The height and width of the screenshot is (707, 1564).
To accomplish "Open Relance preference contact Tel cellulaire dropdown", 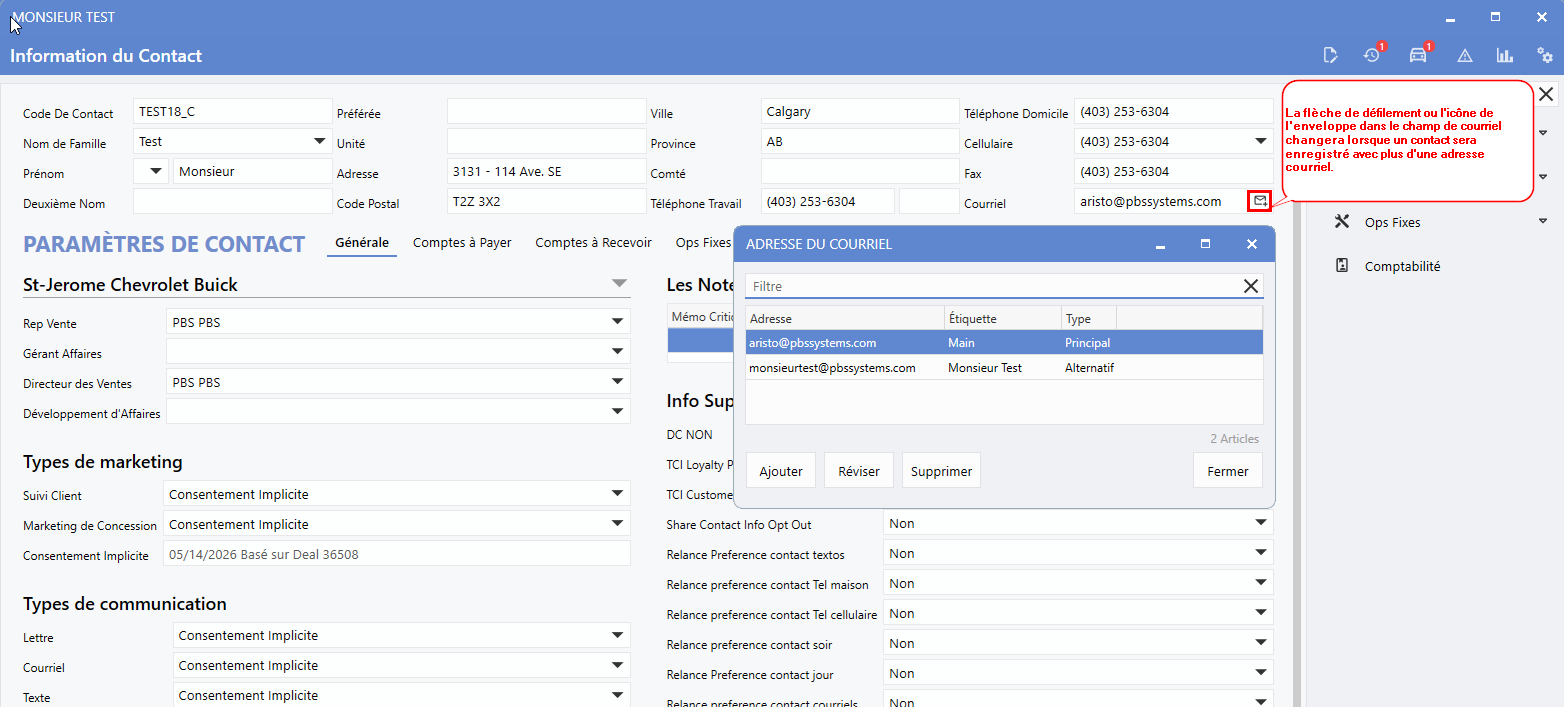I will [x=1260, y=613].
